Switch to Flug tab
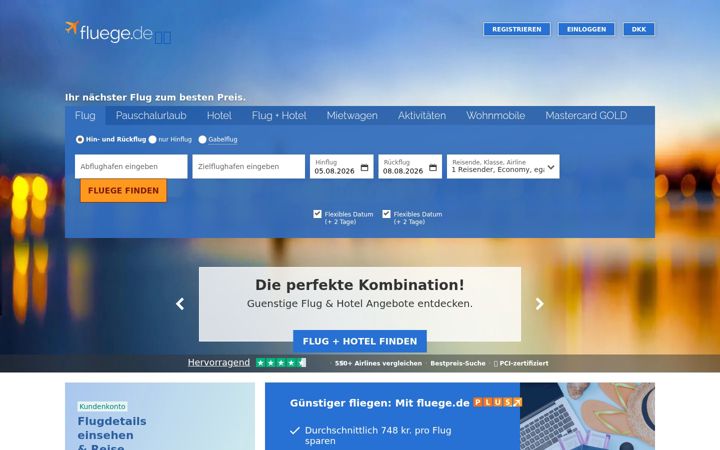 tap(85, 116)
